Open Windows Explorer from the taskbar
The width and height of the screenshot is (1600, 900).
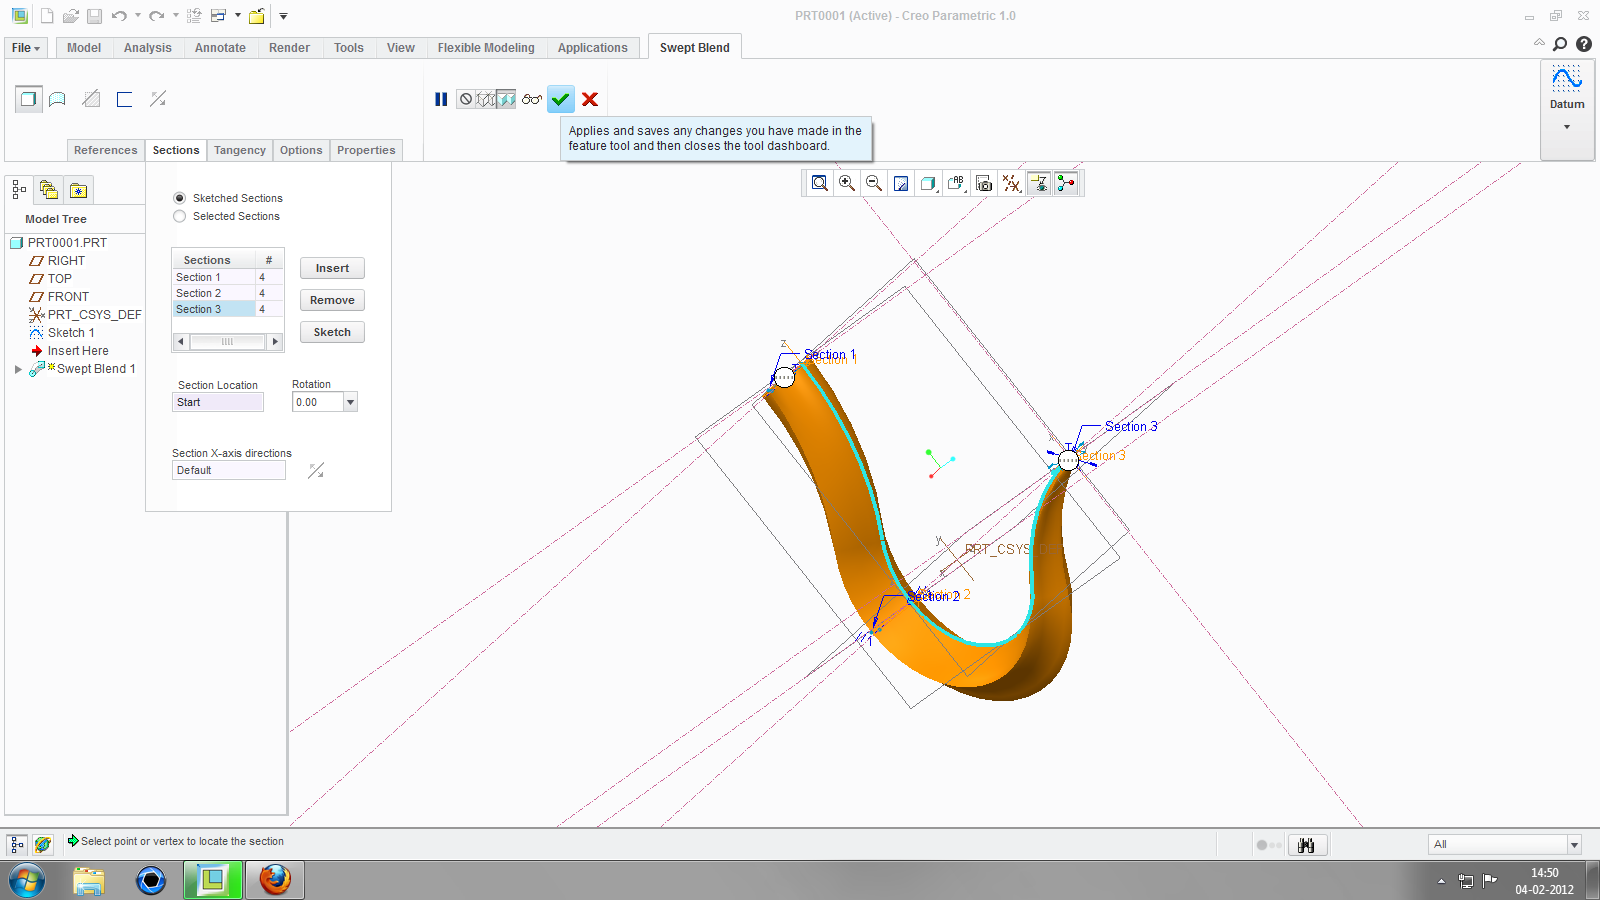coord(89,880)
